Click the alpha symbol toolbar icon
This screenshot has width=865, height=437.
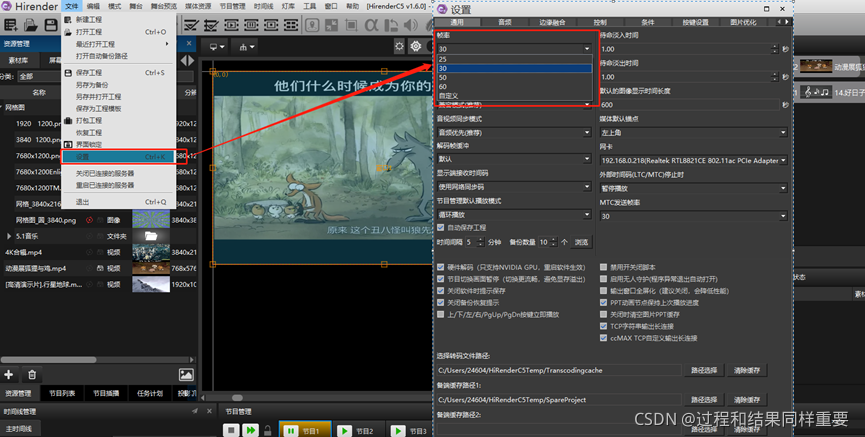[371, 25]
